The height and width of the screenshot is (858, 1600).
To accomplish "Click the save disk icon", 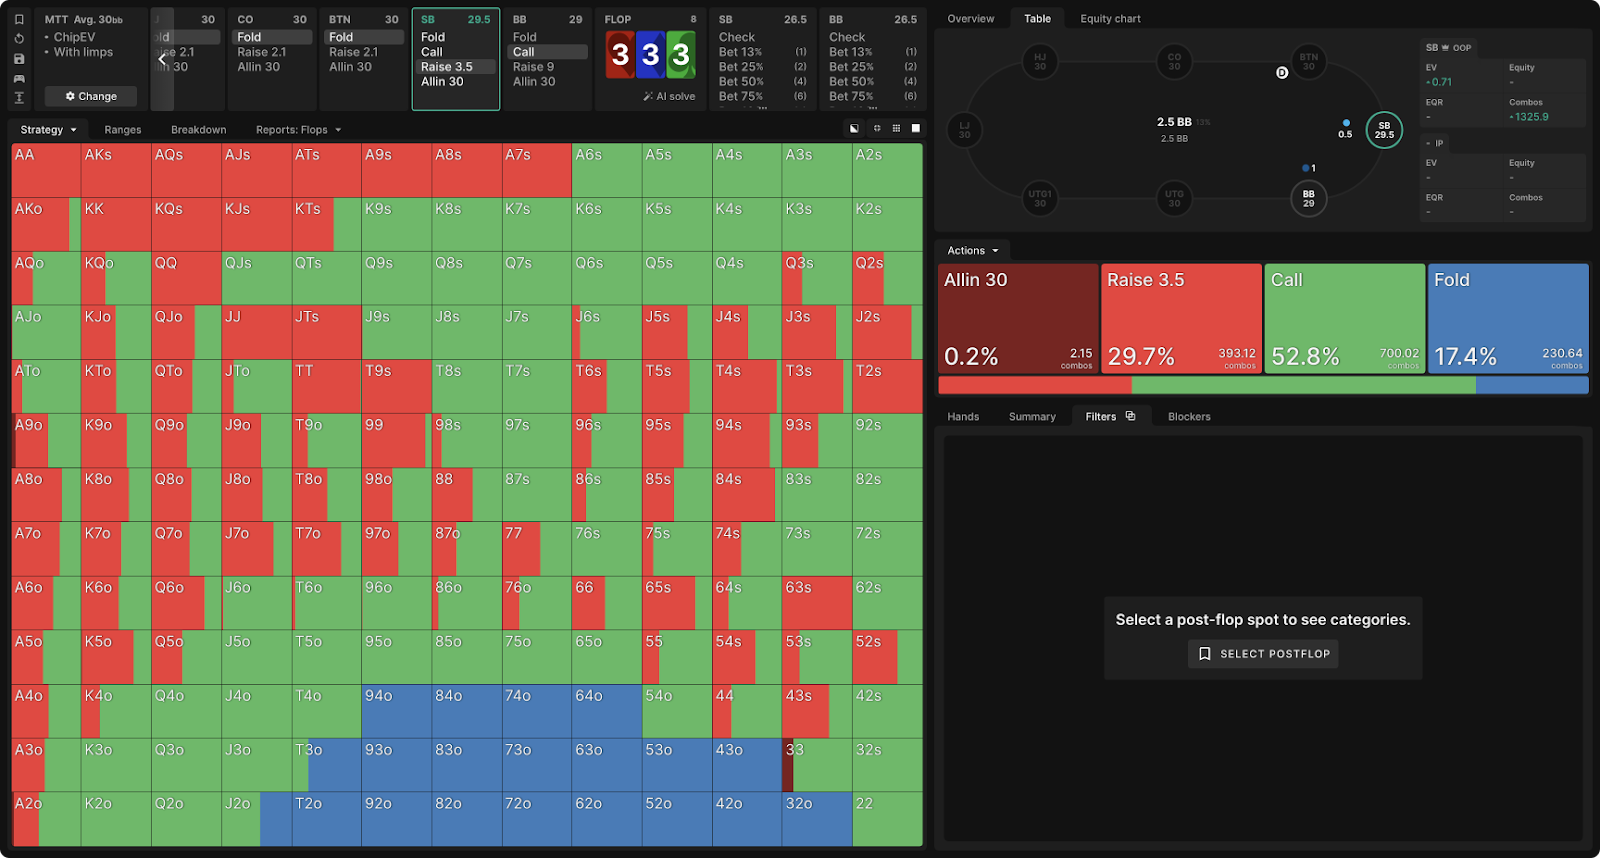I will 19,59.
